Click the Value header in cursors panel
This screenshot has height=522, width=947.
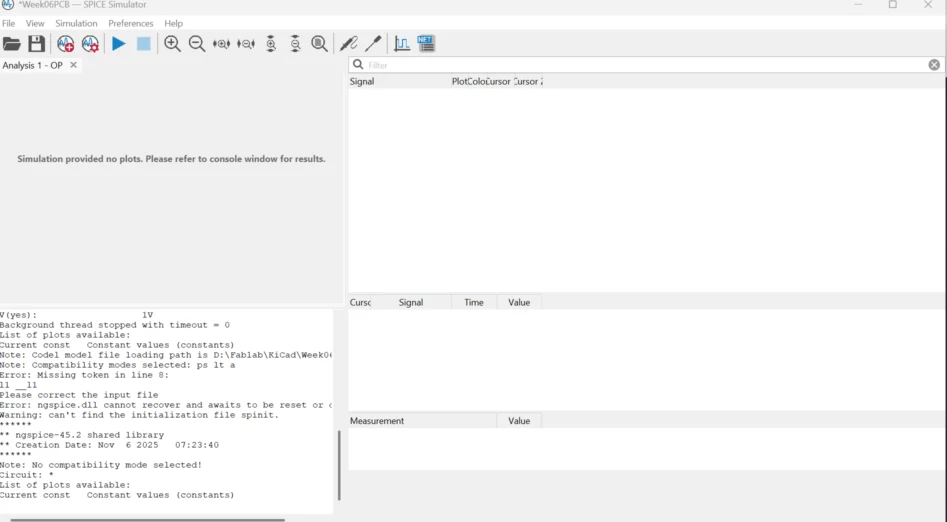tap(519, 303)
